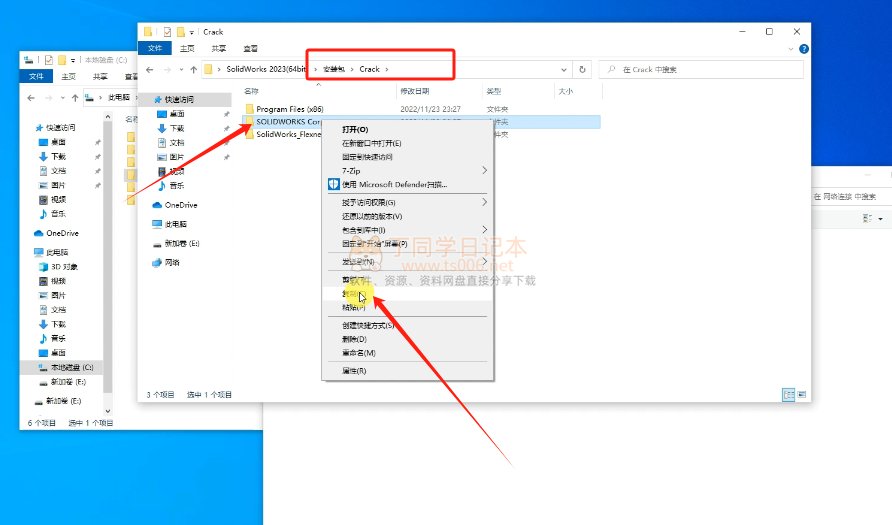The width and height of the screenshot is (892, 525).
Task: Switch to 主页 tab in Crack window
Action: click(x=187, y=48)
